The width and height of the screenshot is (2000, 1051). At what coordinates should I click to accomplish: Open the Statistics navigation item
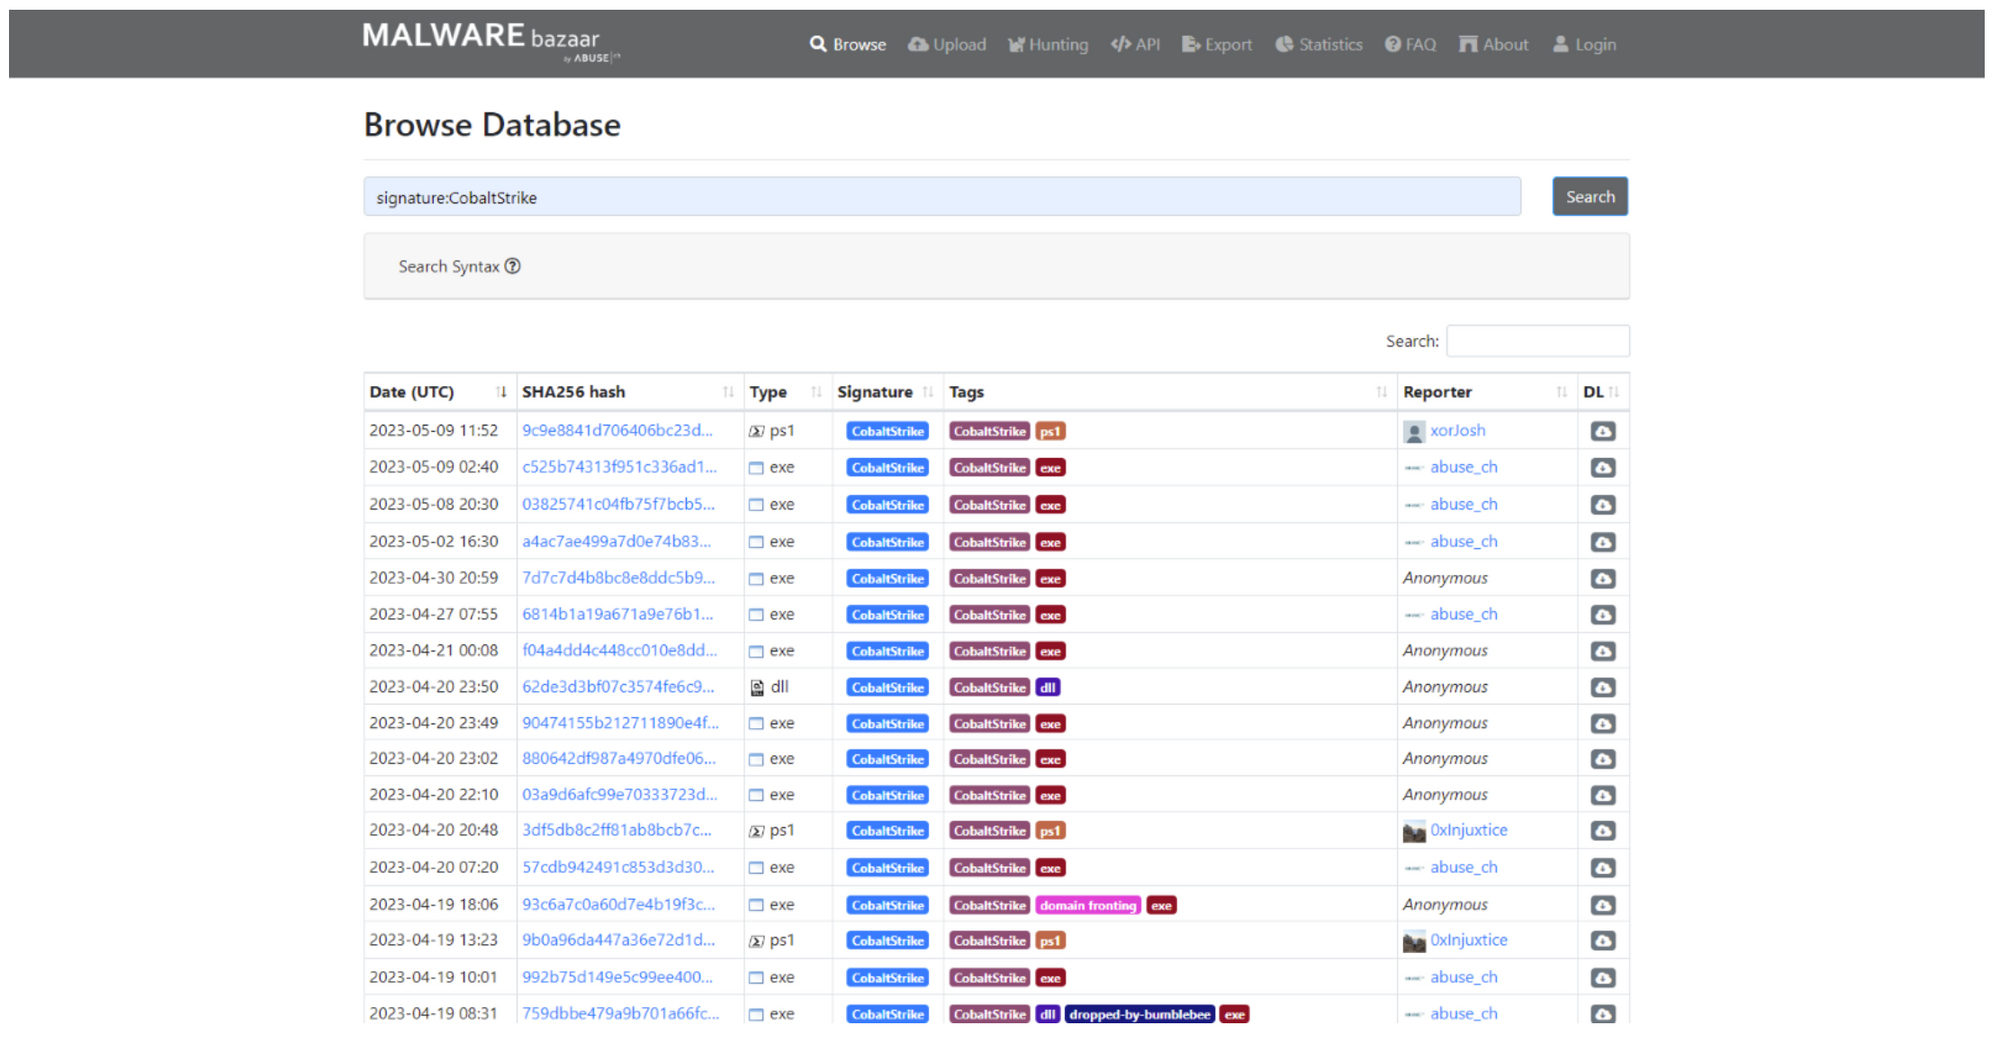1319,44
